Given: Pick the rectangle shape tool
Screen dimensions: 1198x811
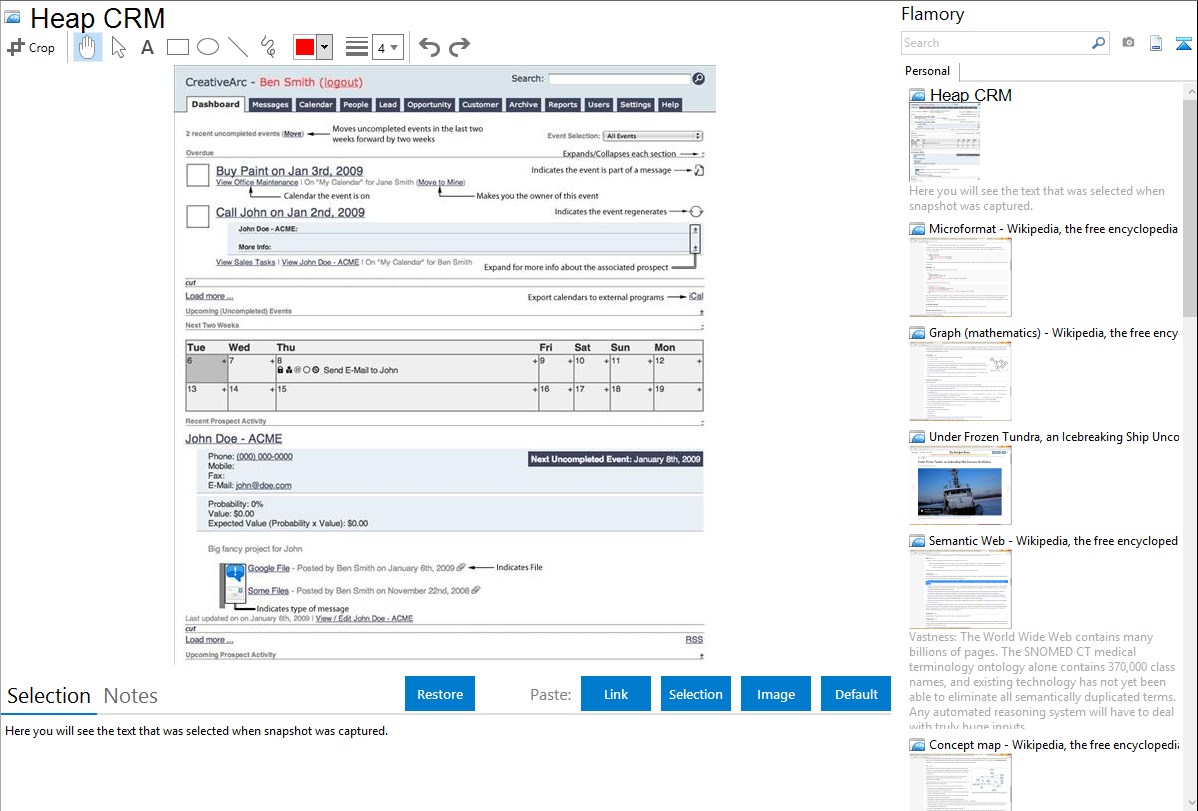Looking at the screenshot, I should click(x=178, y=47).
